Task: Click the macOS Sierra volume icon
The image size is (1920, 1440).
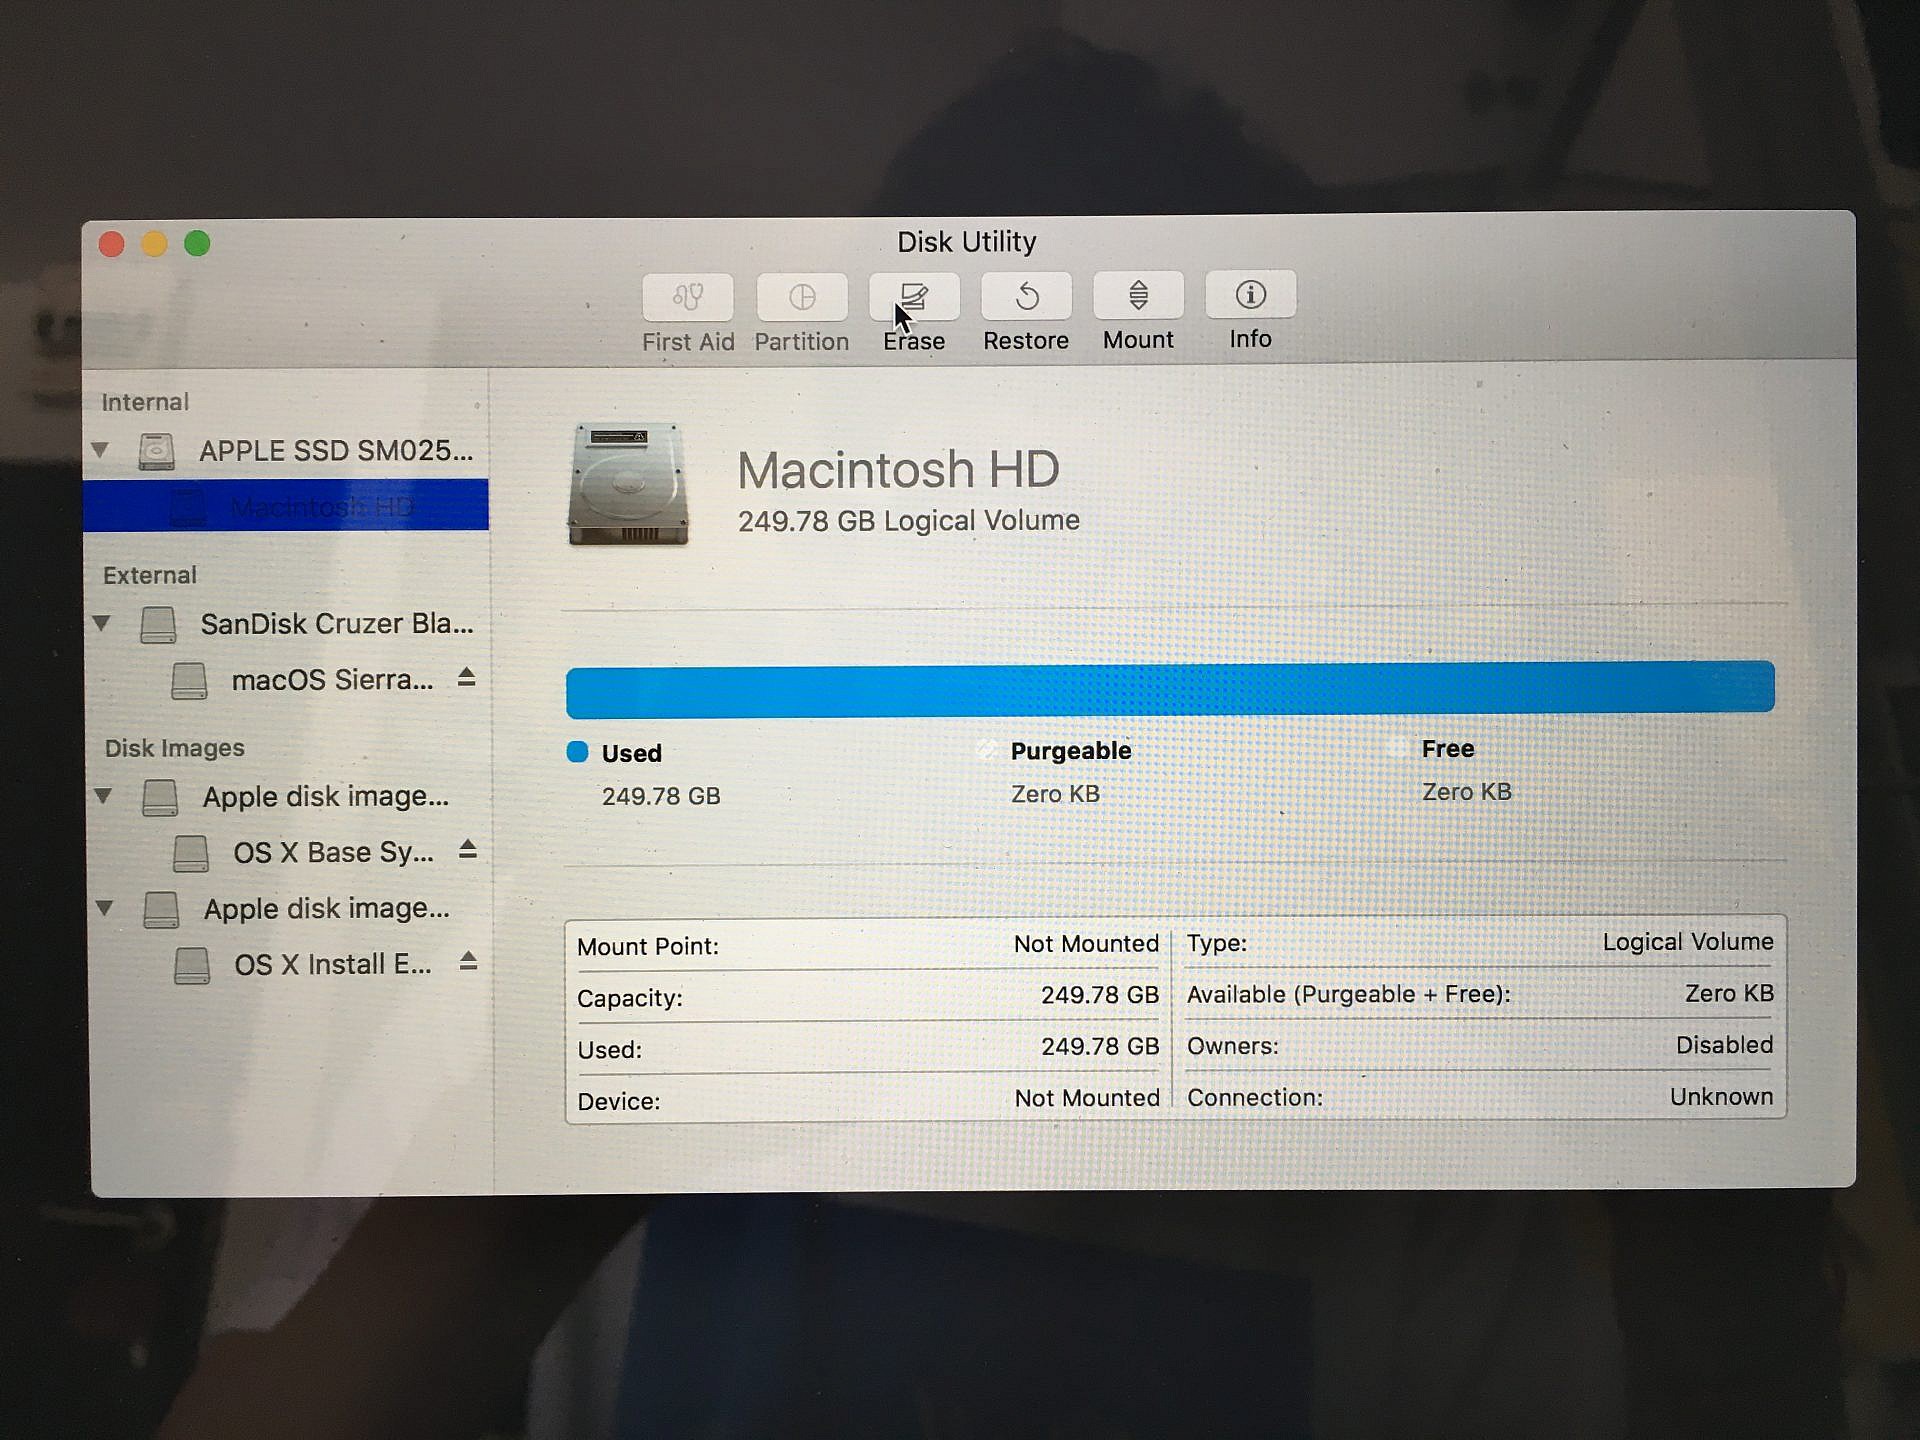Action: coord(189,680)
